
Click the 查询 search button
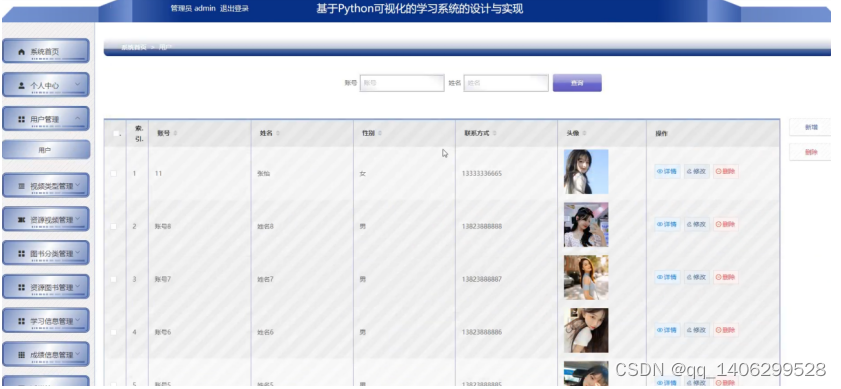click(x=577, y=83)
